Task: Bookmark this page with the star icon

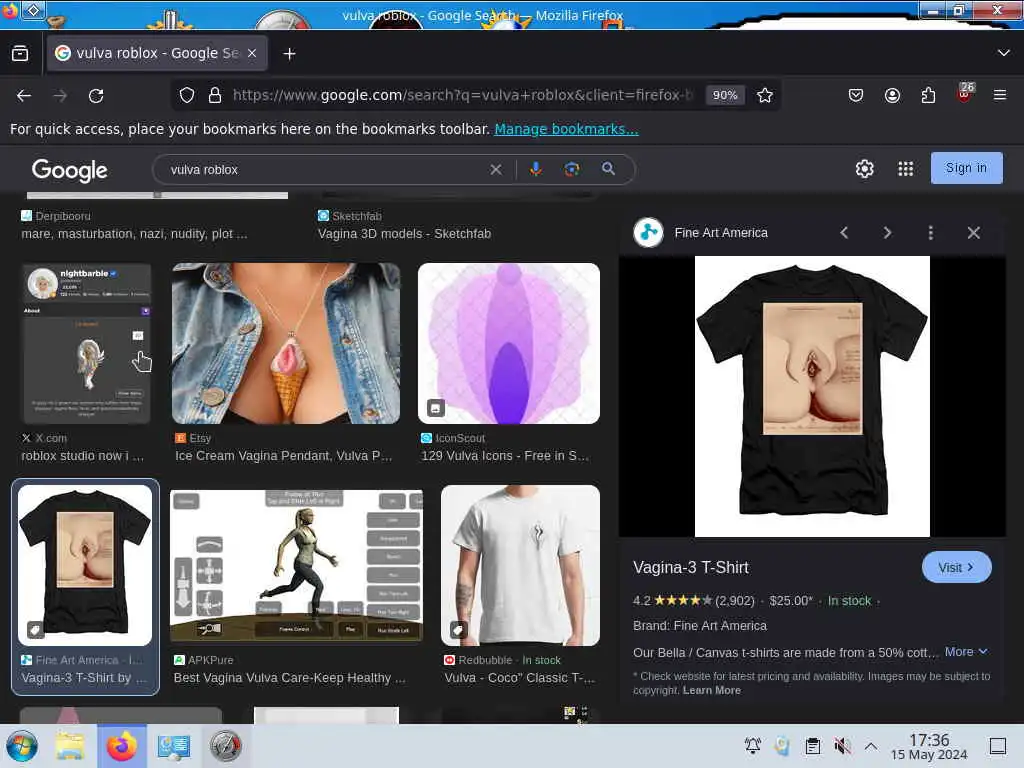Action: pyautogui.click(x=765, y=95)
